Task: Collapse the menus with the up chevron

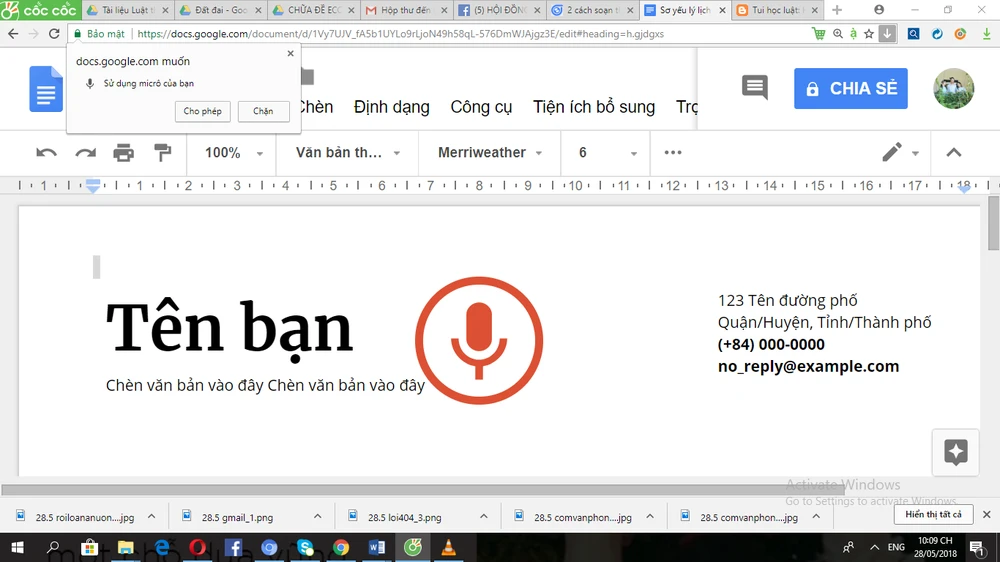Action: (x=953, y=153)
